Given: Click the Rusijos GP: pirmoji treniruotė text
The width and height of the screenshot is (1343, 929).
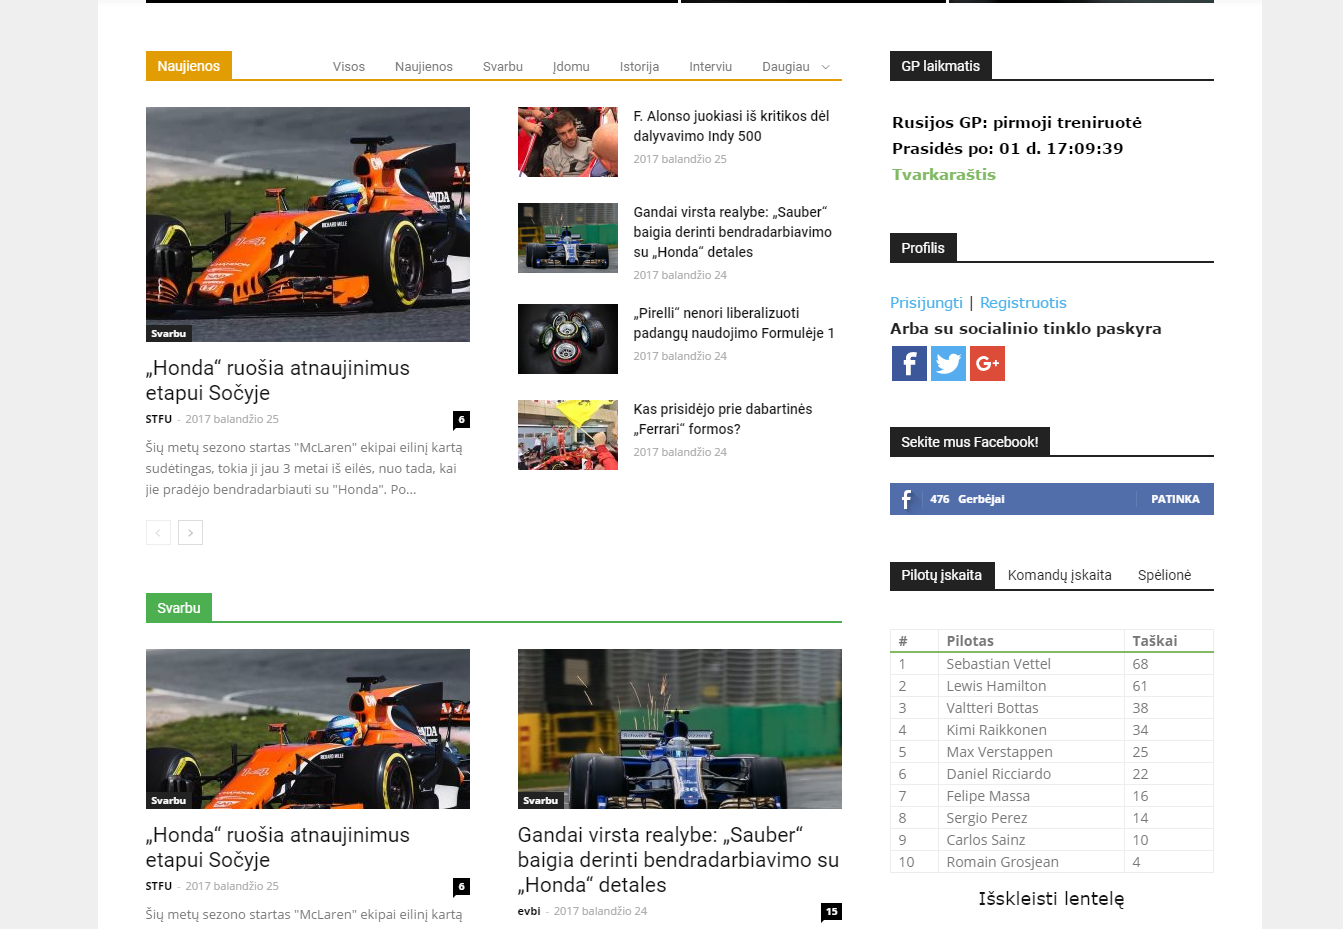Looking at the screenshot, I should point(1017,122).
